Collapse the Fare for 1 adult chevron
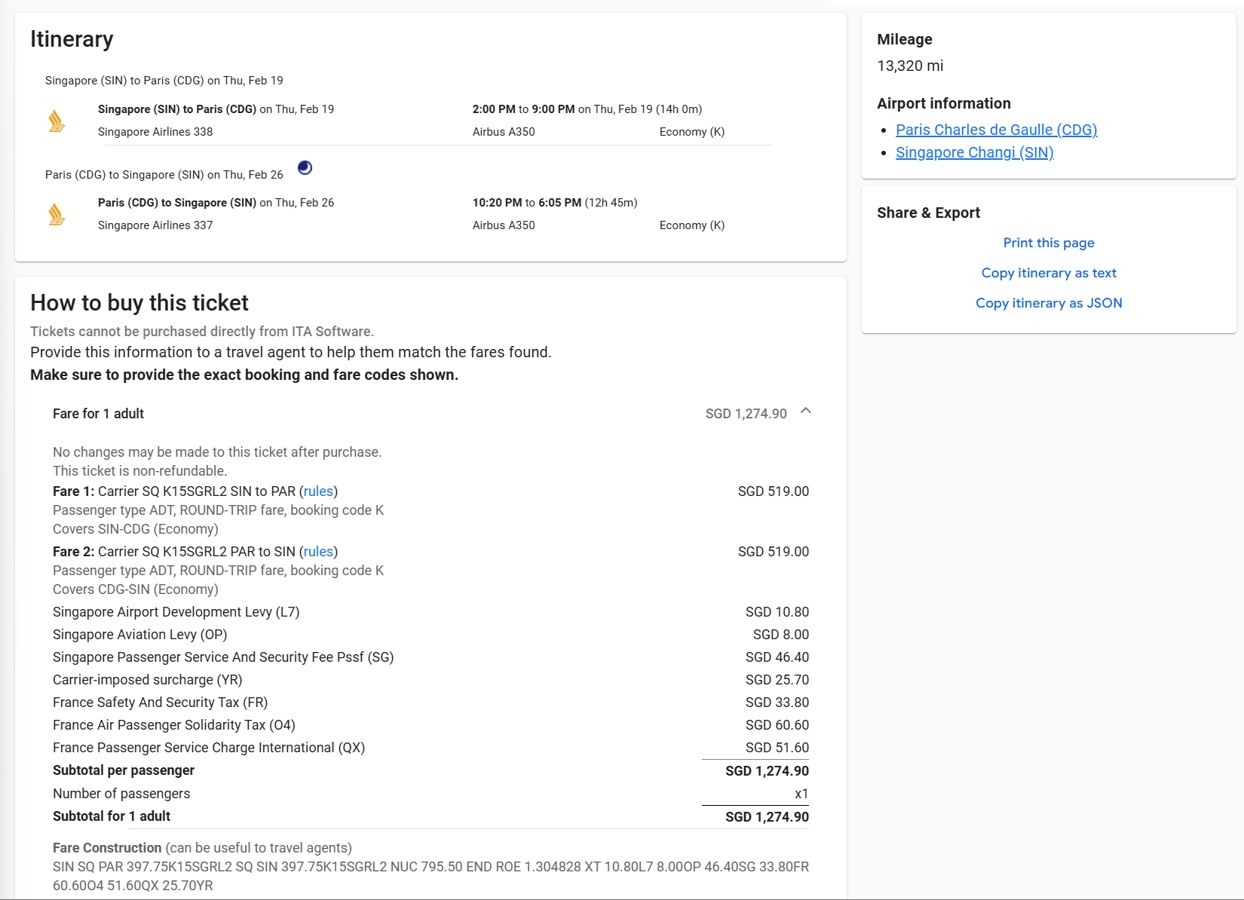Screen dimensions: 1244x900 pos(805,412)
